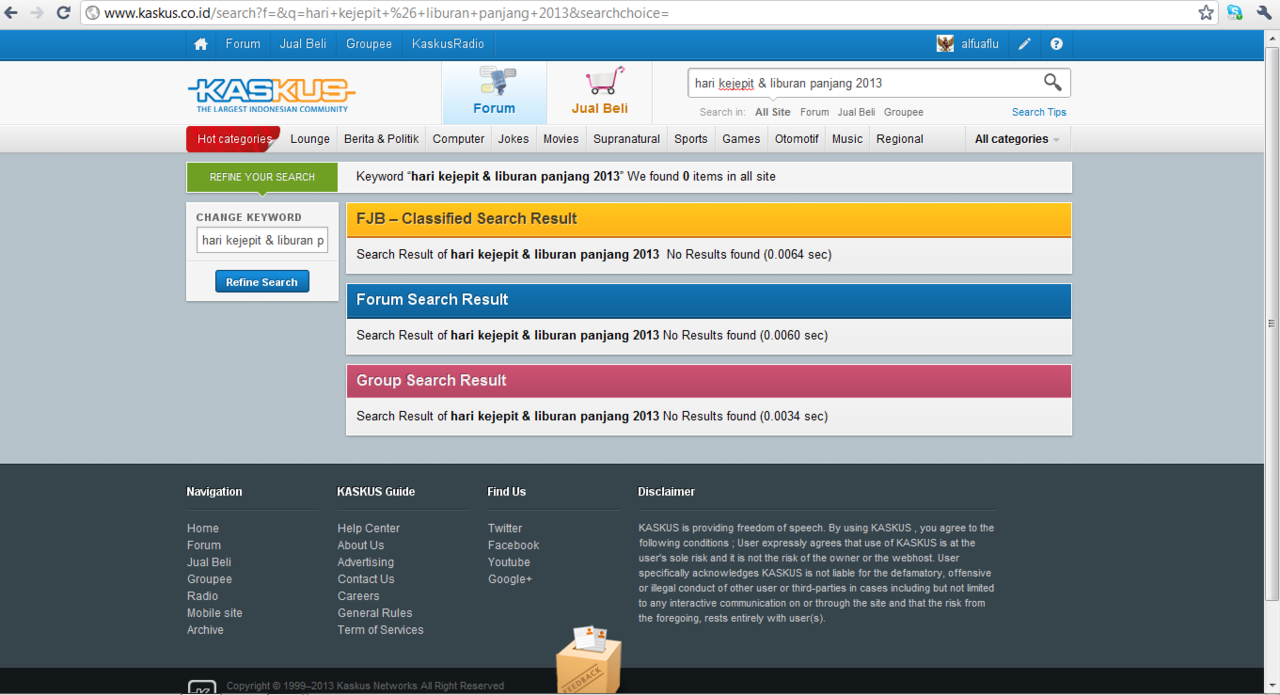Open the Games category
The image size is (1280, 695).
pyautogui.click(x=741, y=139)
